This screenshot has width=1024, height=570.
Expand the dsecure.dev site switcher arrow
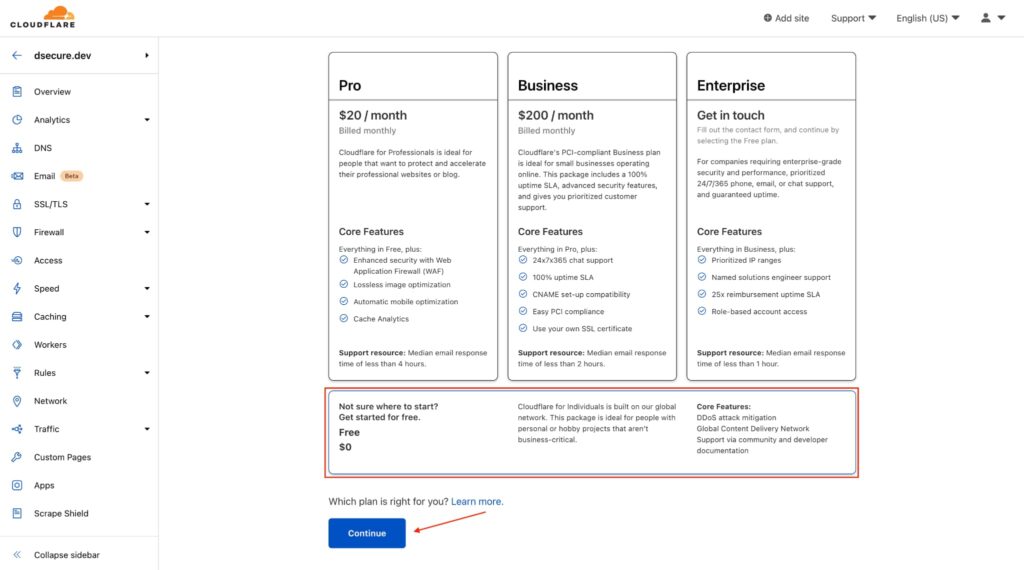coord(146,55)
